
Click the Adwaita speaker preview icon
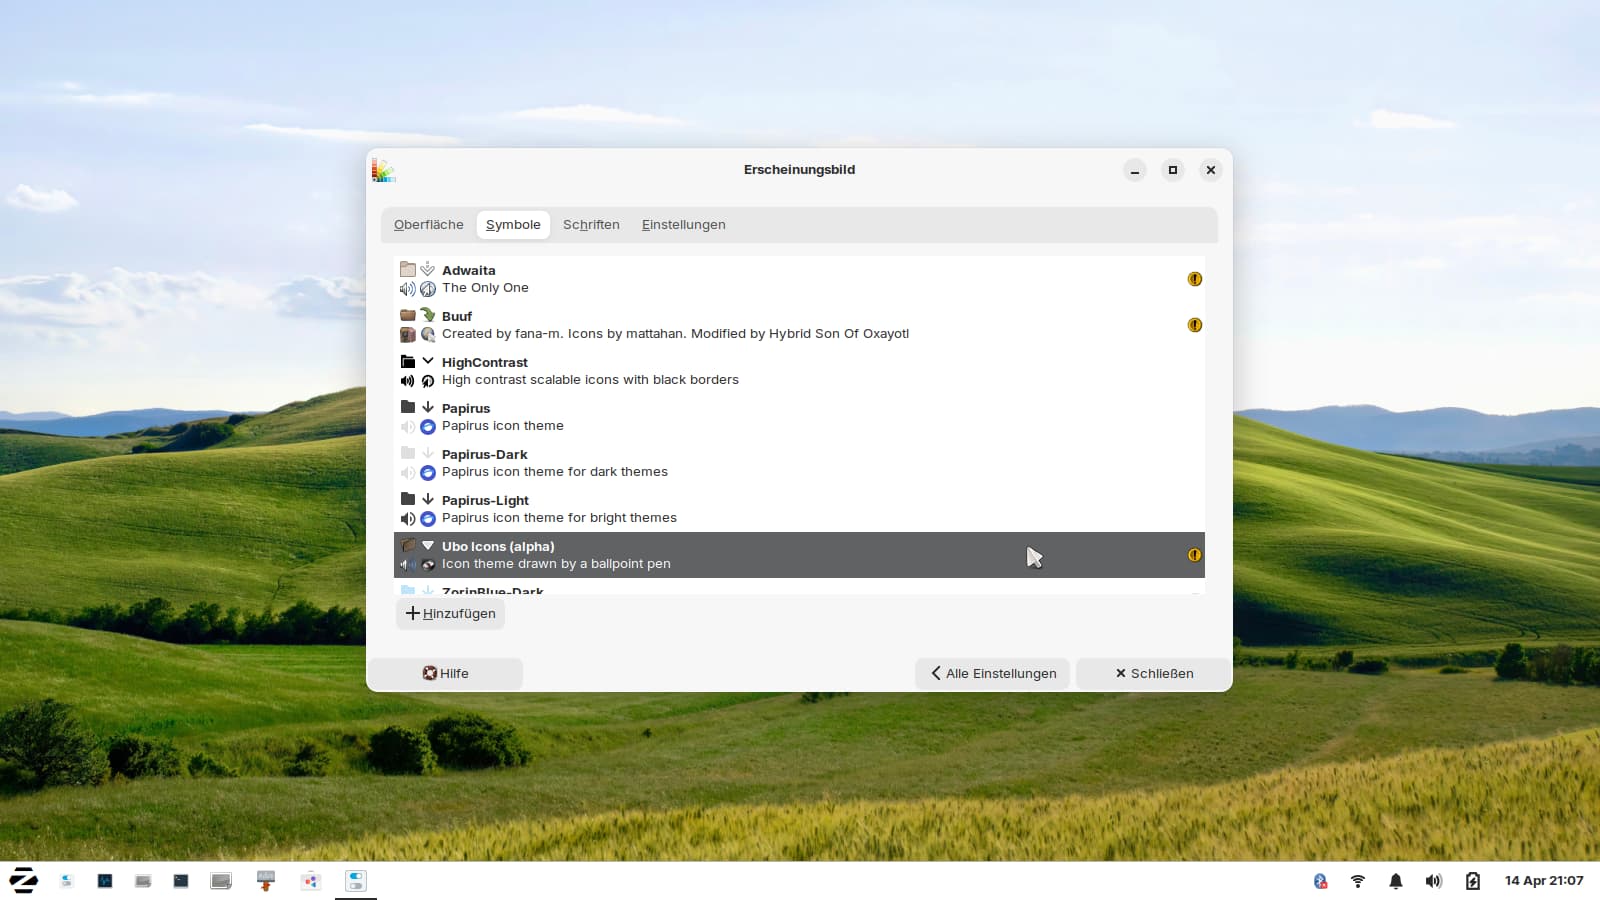[408, 289]
